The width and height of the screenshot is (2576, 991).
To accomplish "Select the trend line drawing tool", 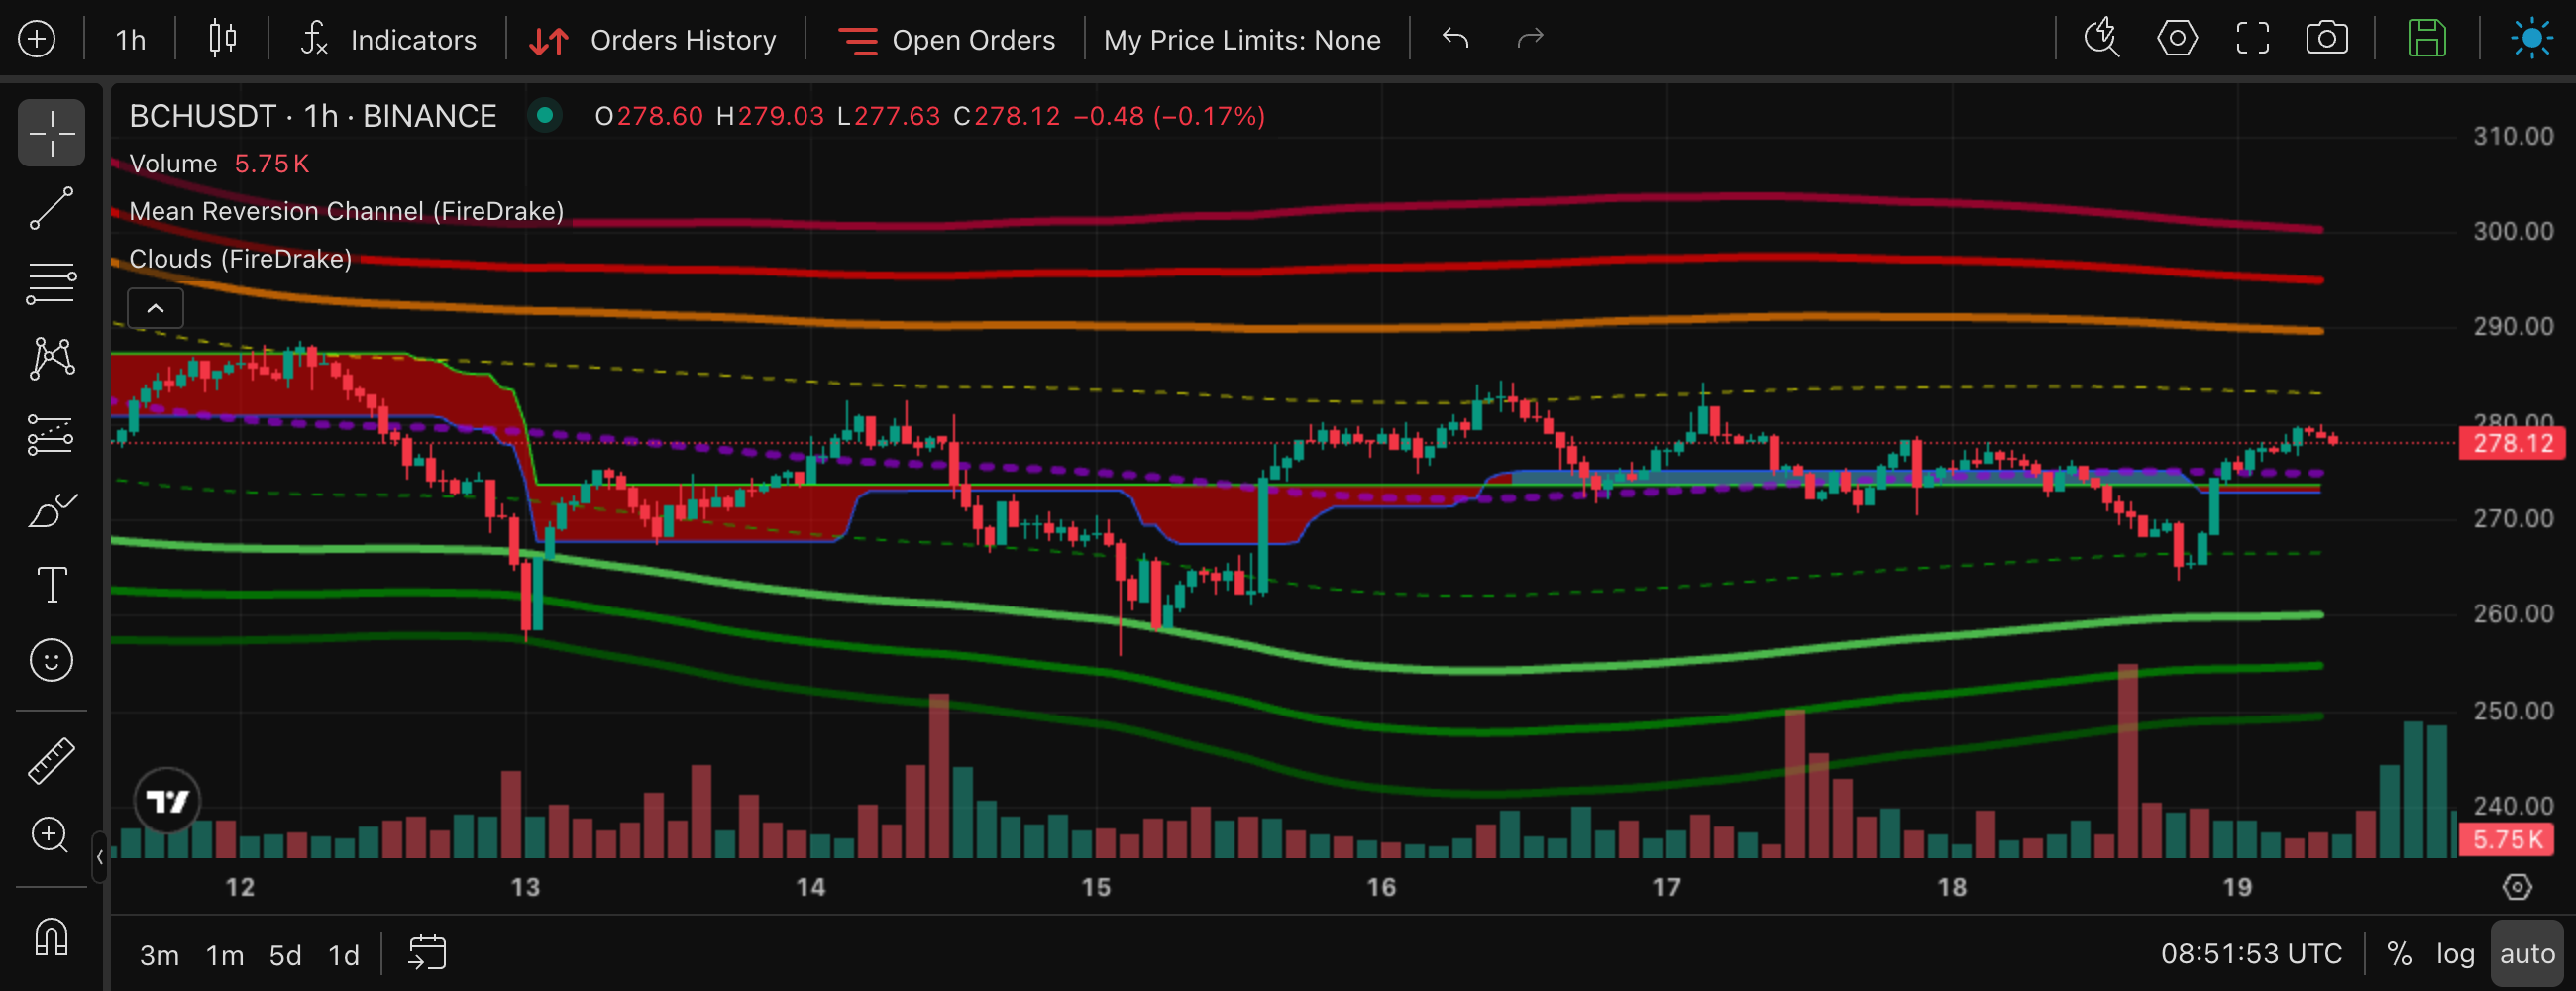I will click(51, 208).
